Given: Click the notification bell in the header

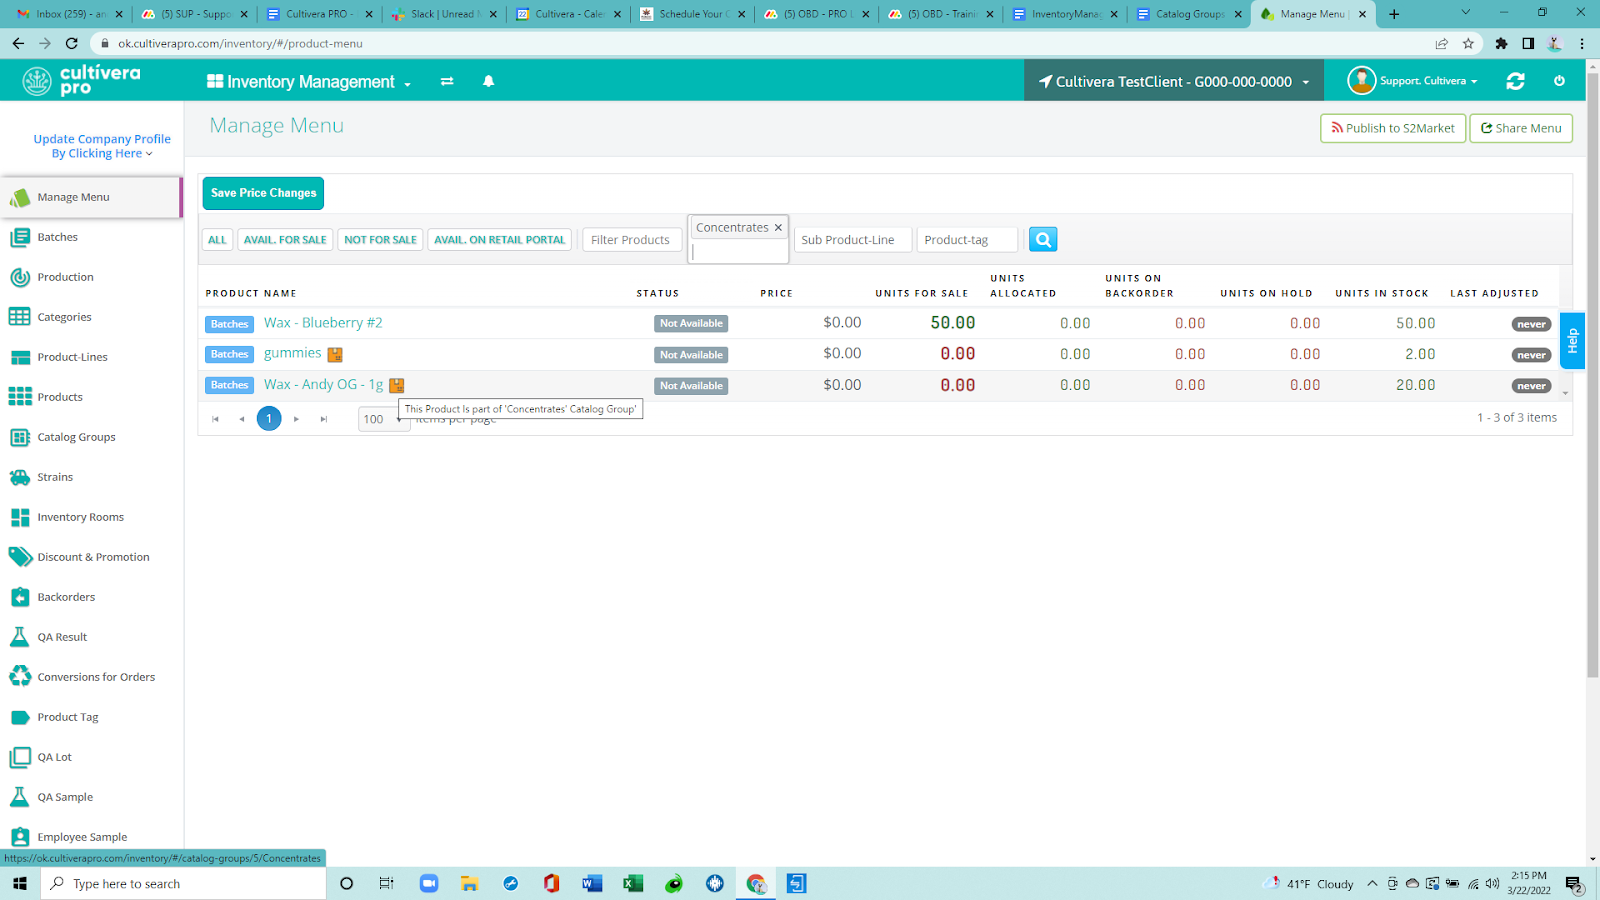Looking at the screenshot, I should point(489,81).
